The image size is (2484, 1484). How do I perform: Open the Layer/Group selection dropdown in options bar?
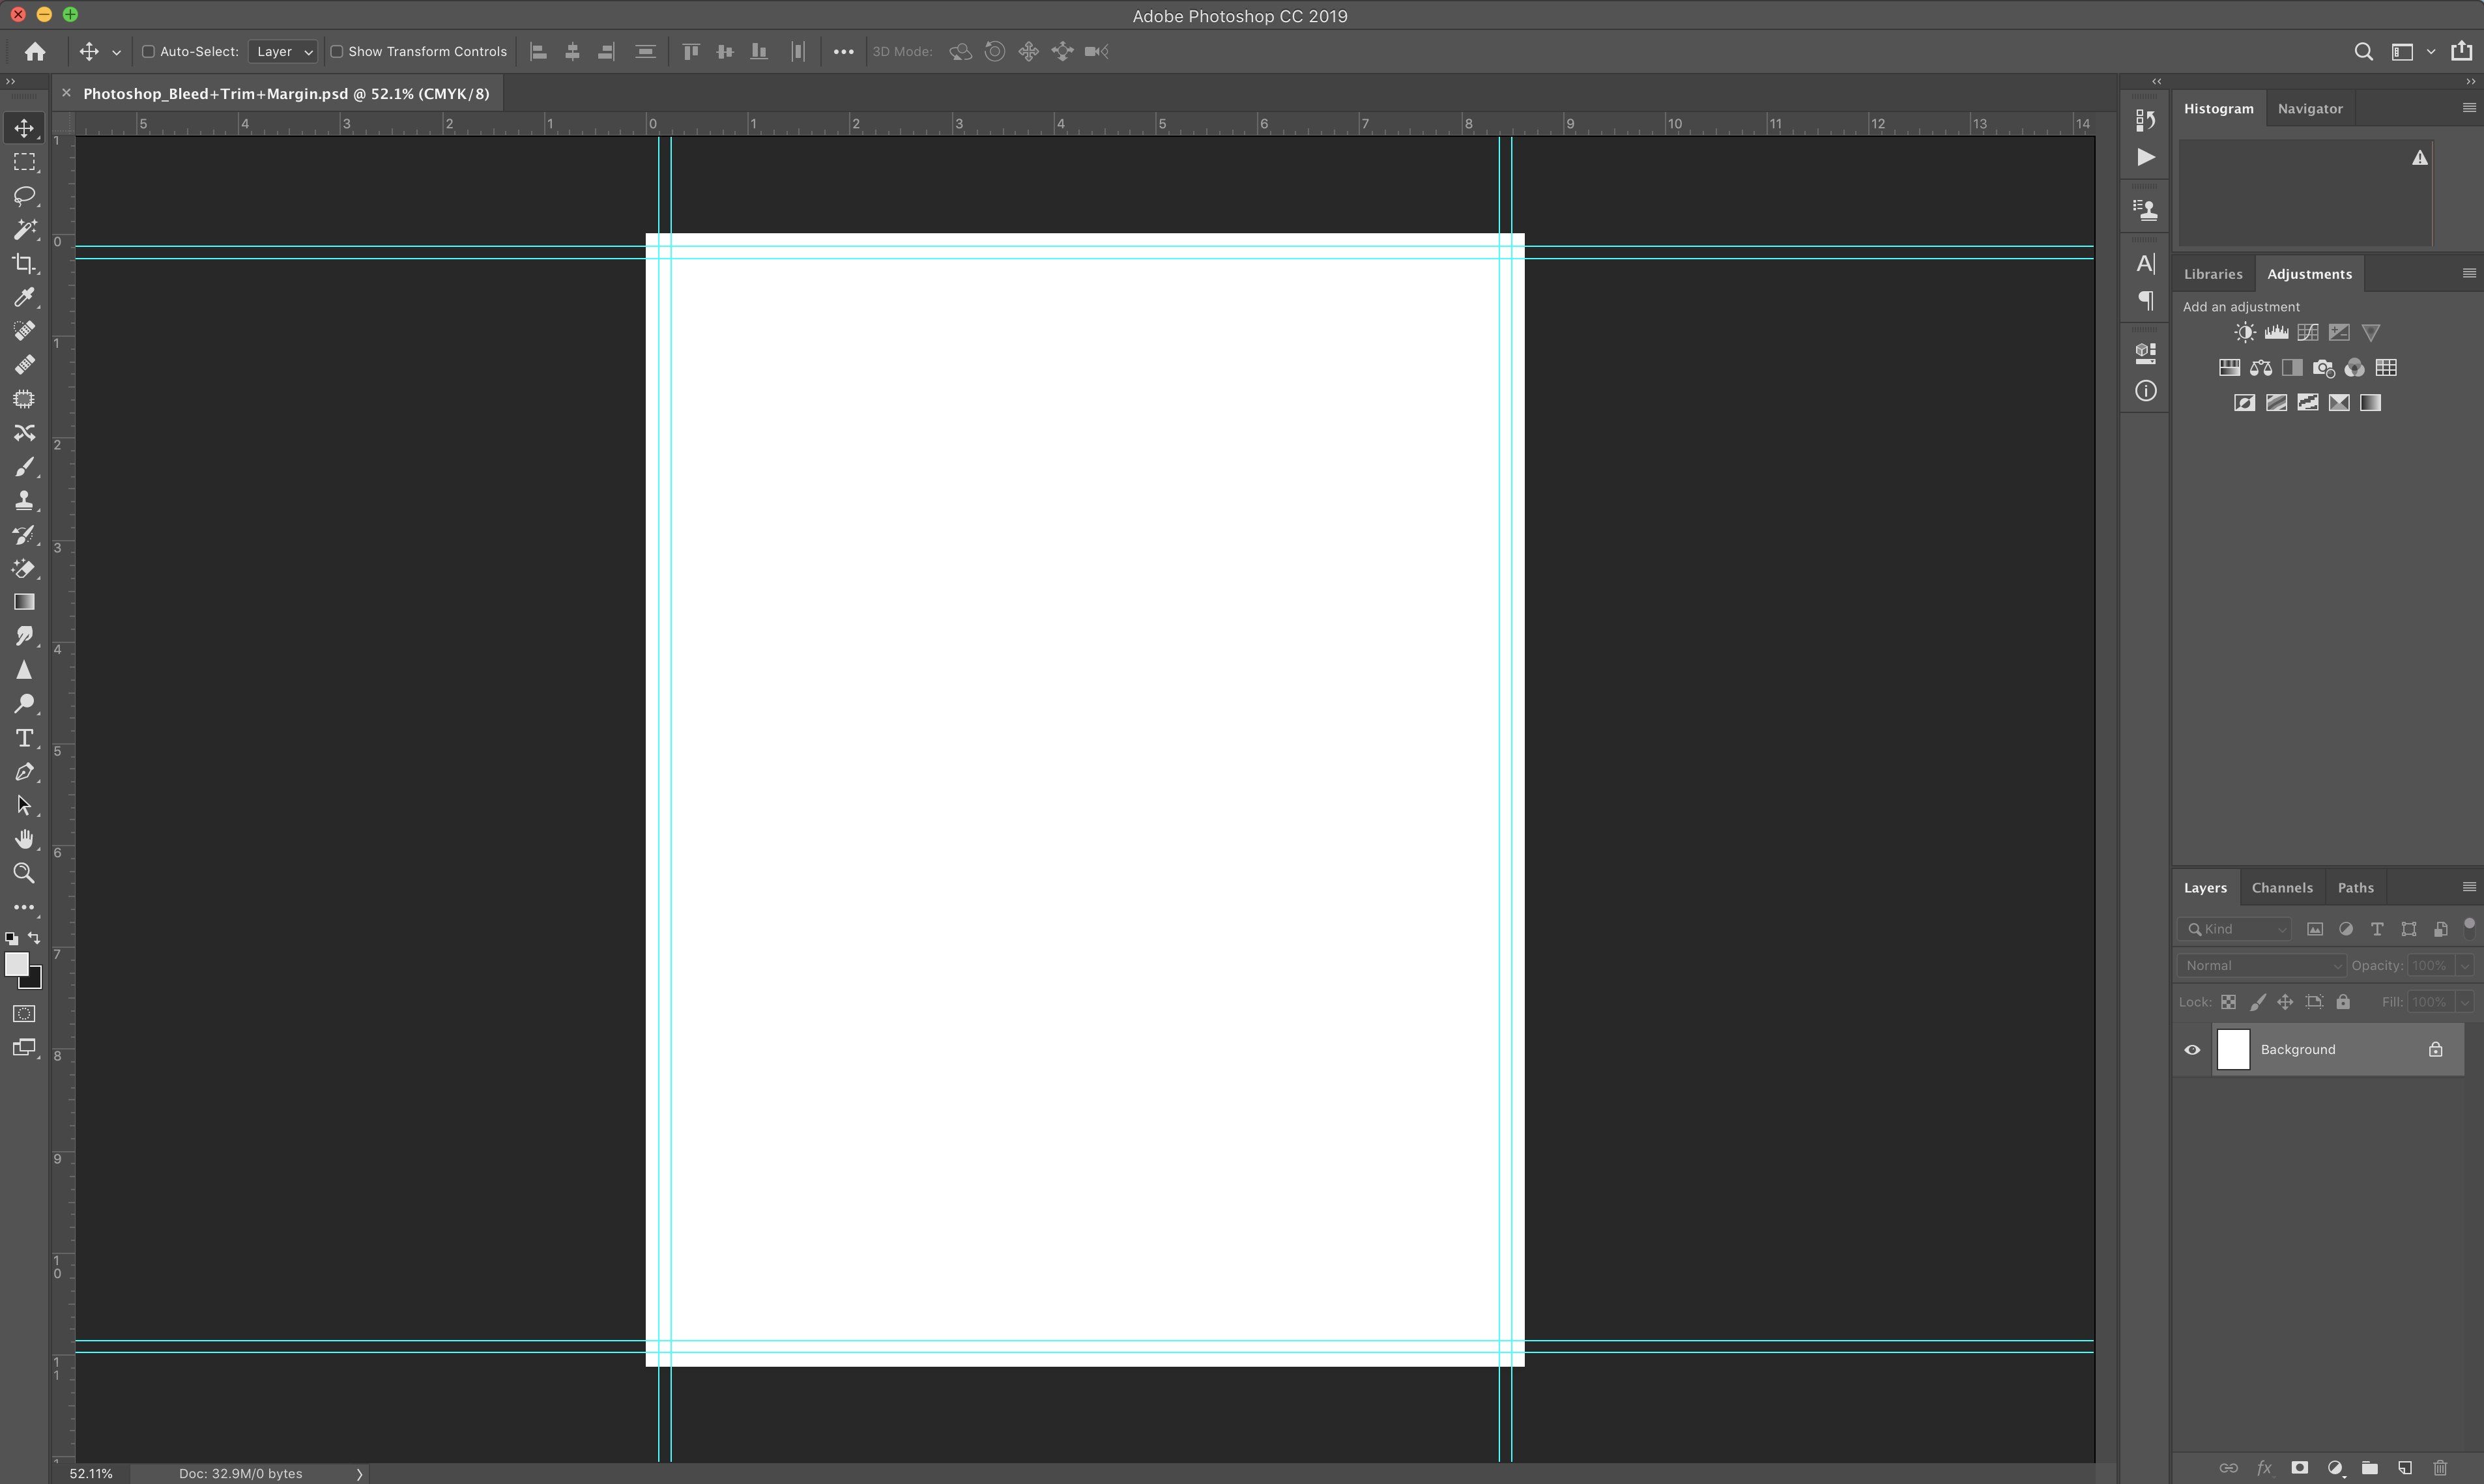[283, 51]
